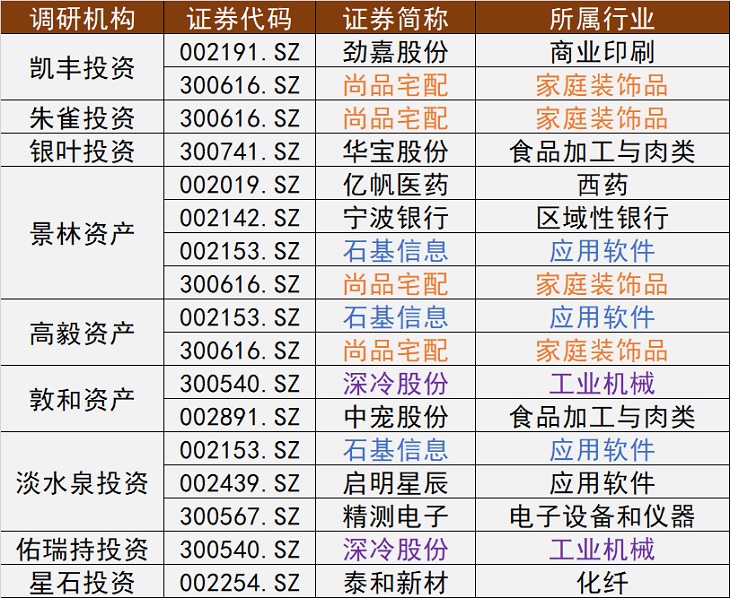
Task: Click the 调研机构 column header
Action: tap(82, 18)
